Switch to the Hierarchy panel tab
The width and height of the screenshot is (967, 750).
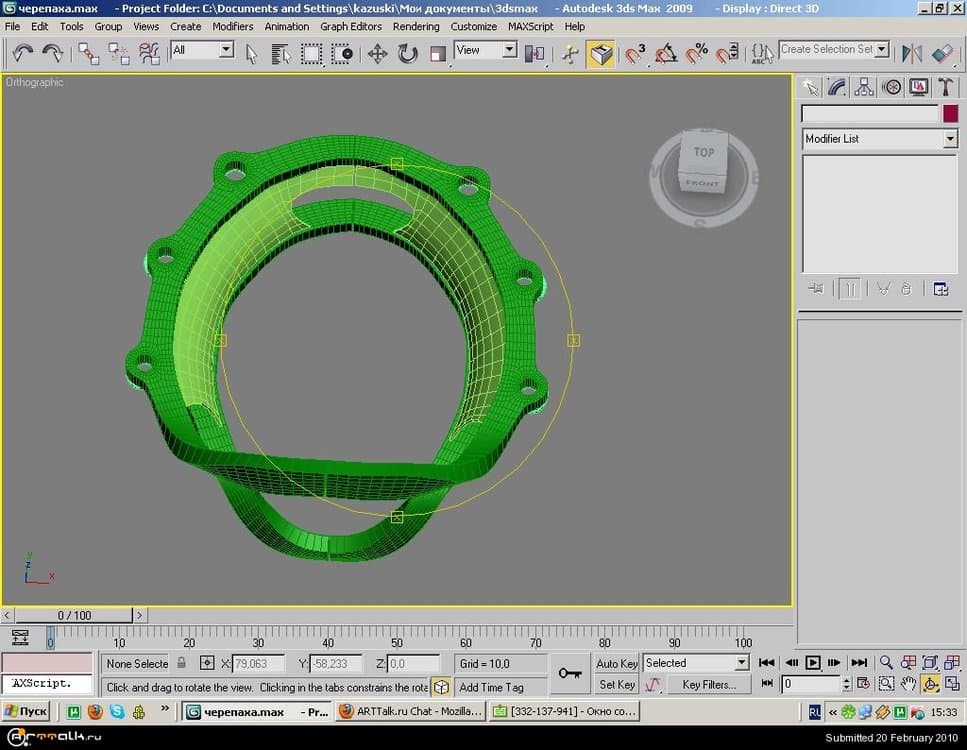[864, 88]
